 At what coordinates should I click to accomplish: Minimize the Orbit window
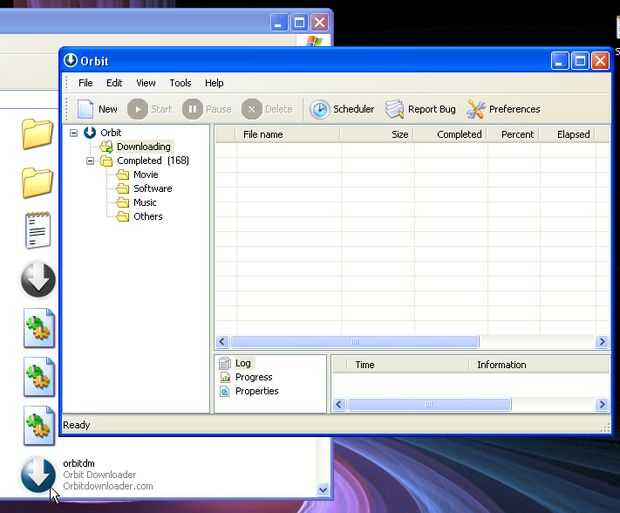560,61
